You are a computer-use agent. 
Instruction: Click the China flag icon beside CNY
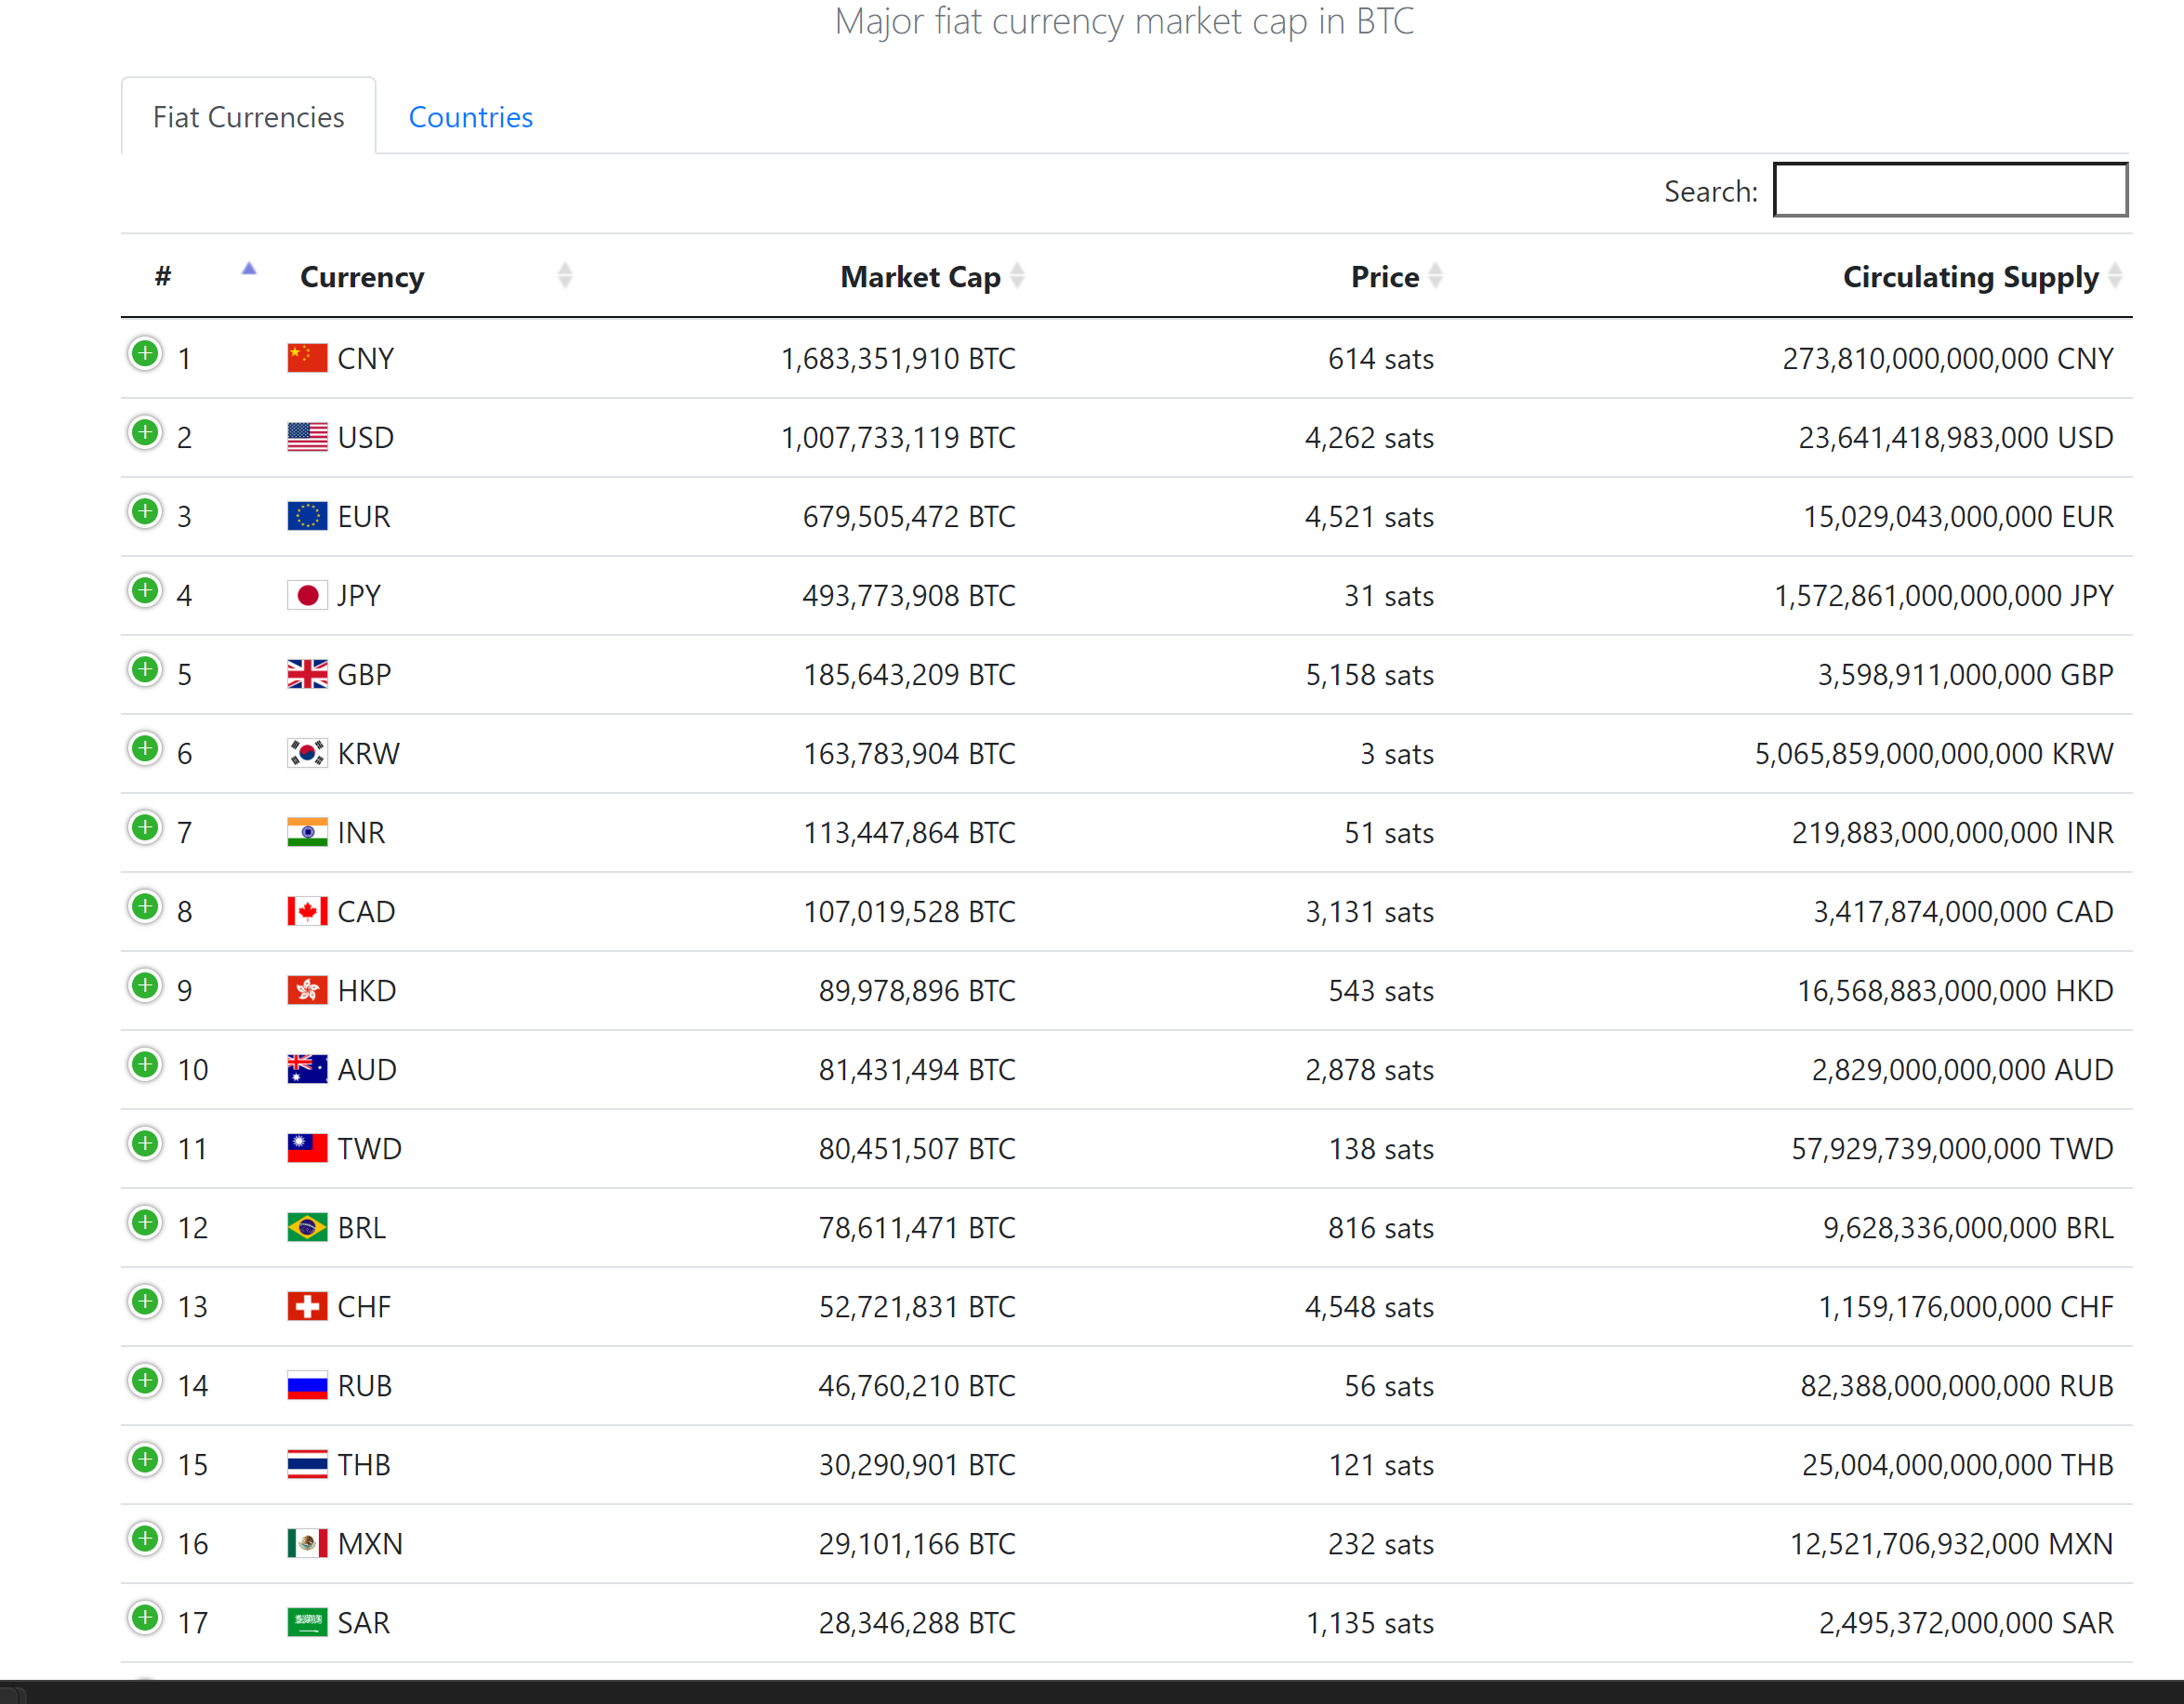[307, 358]
